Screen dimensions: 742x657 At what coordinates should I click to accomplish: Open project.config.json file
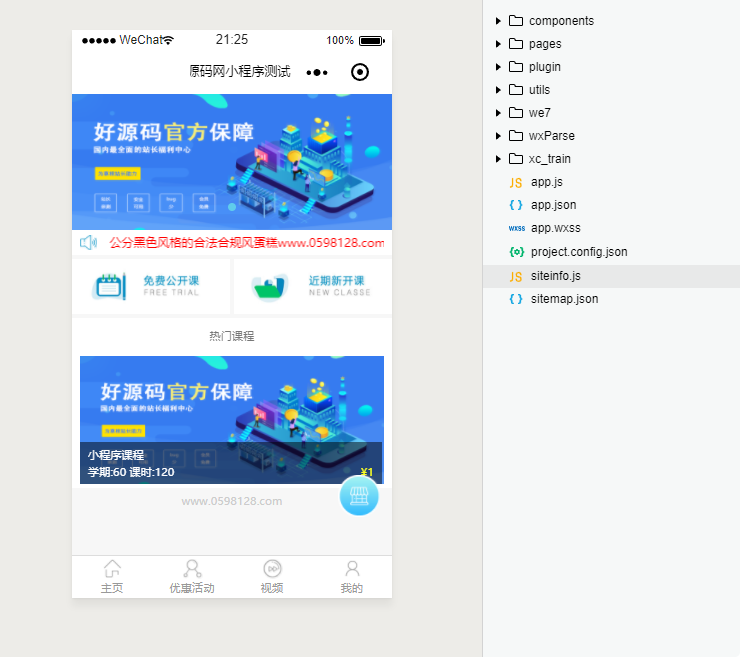point(579,252)
